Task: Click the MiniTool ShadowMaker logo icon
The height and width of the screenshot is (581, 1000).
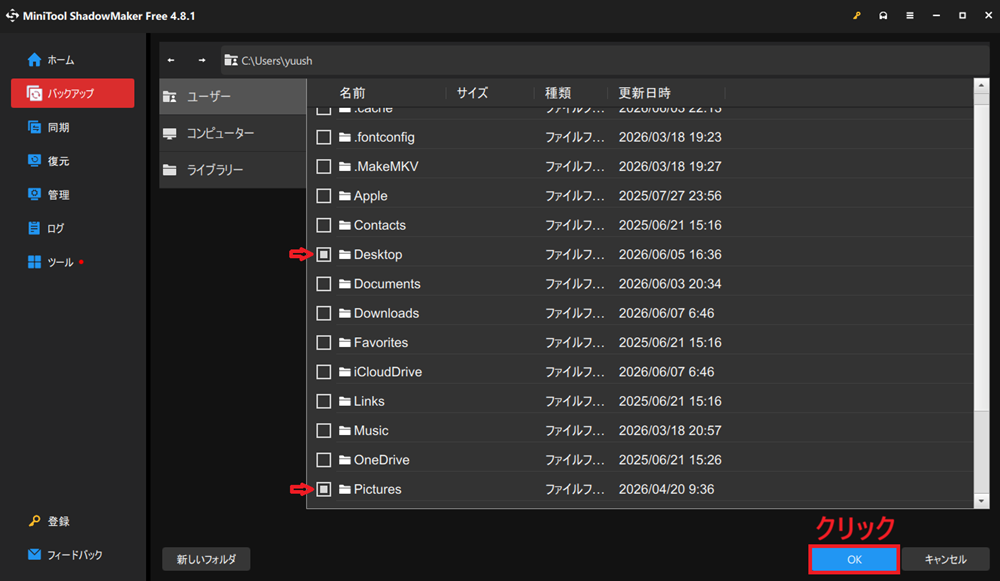Action: pyautogui.click(x=12, y=15)
